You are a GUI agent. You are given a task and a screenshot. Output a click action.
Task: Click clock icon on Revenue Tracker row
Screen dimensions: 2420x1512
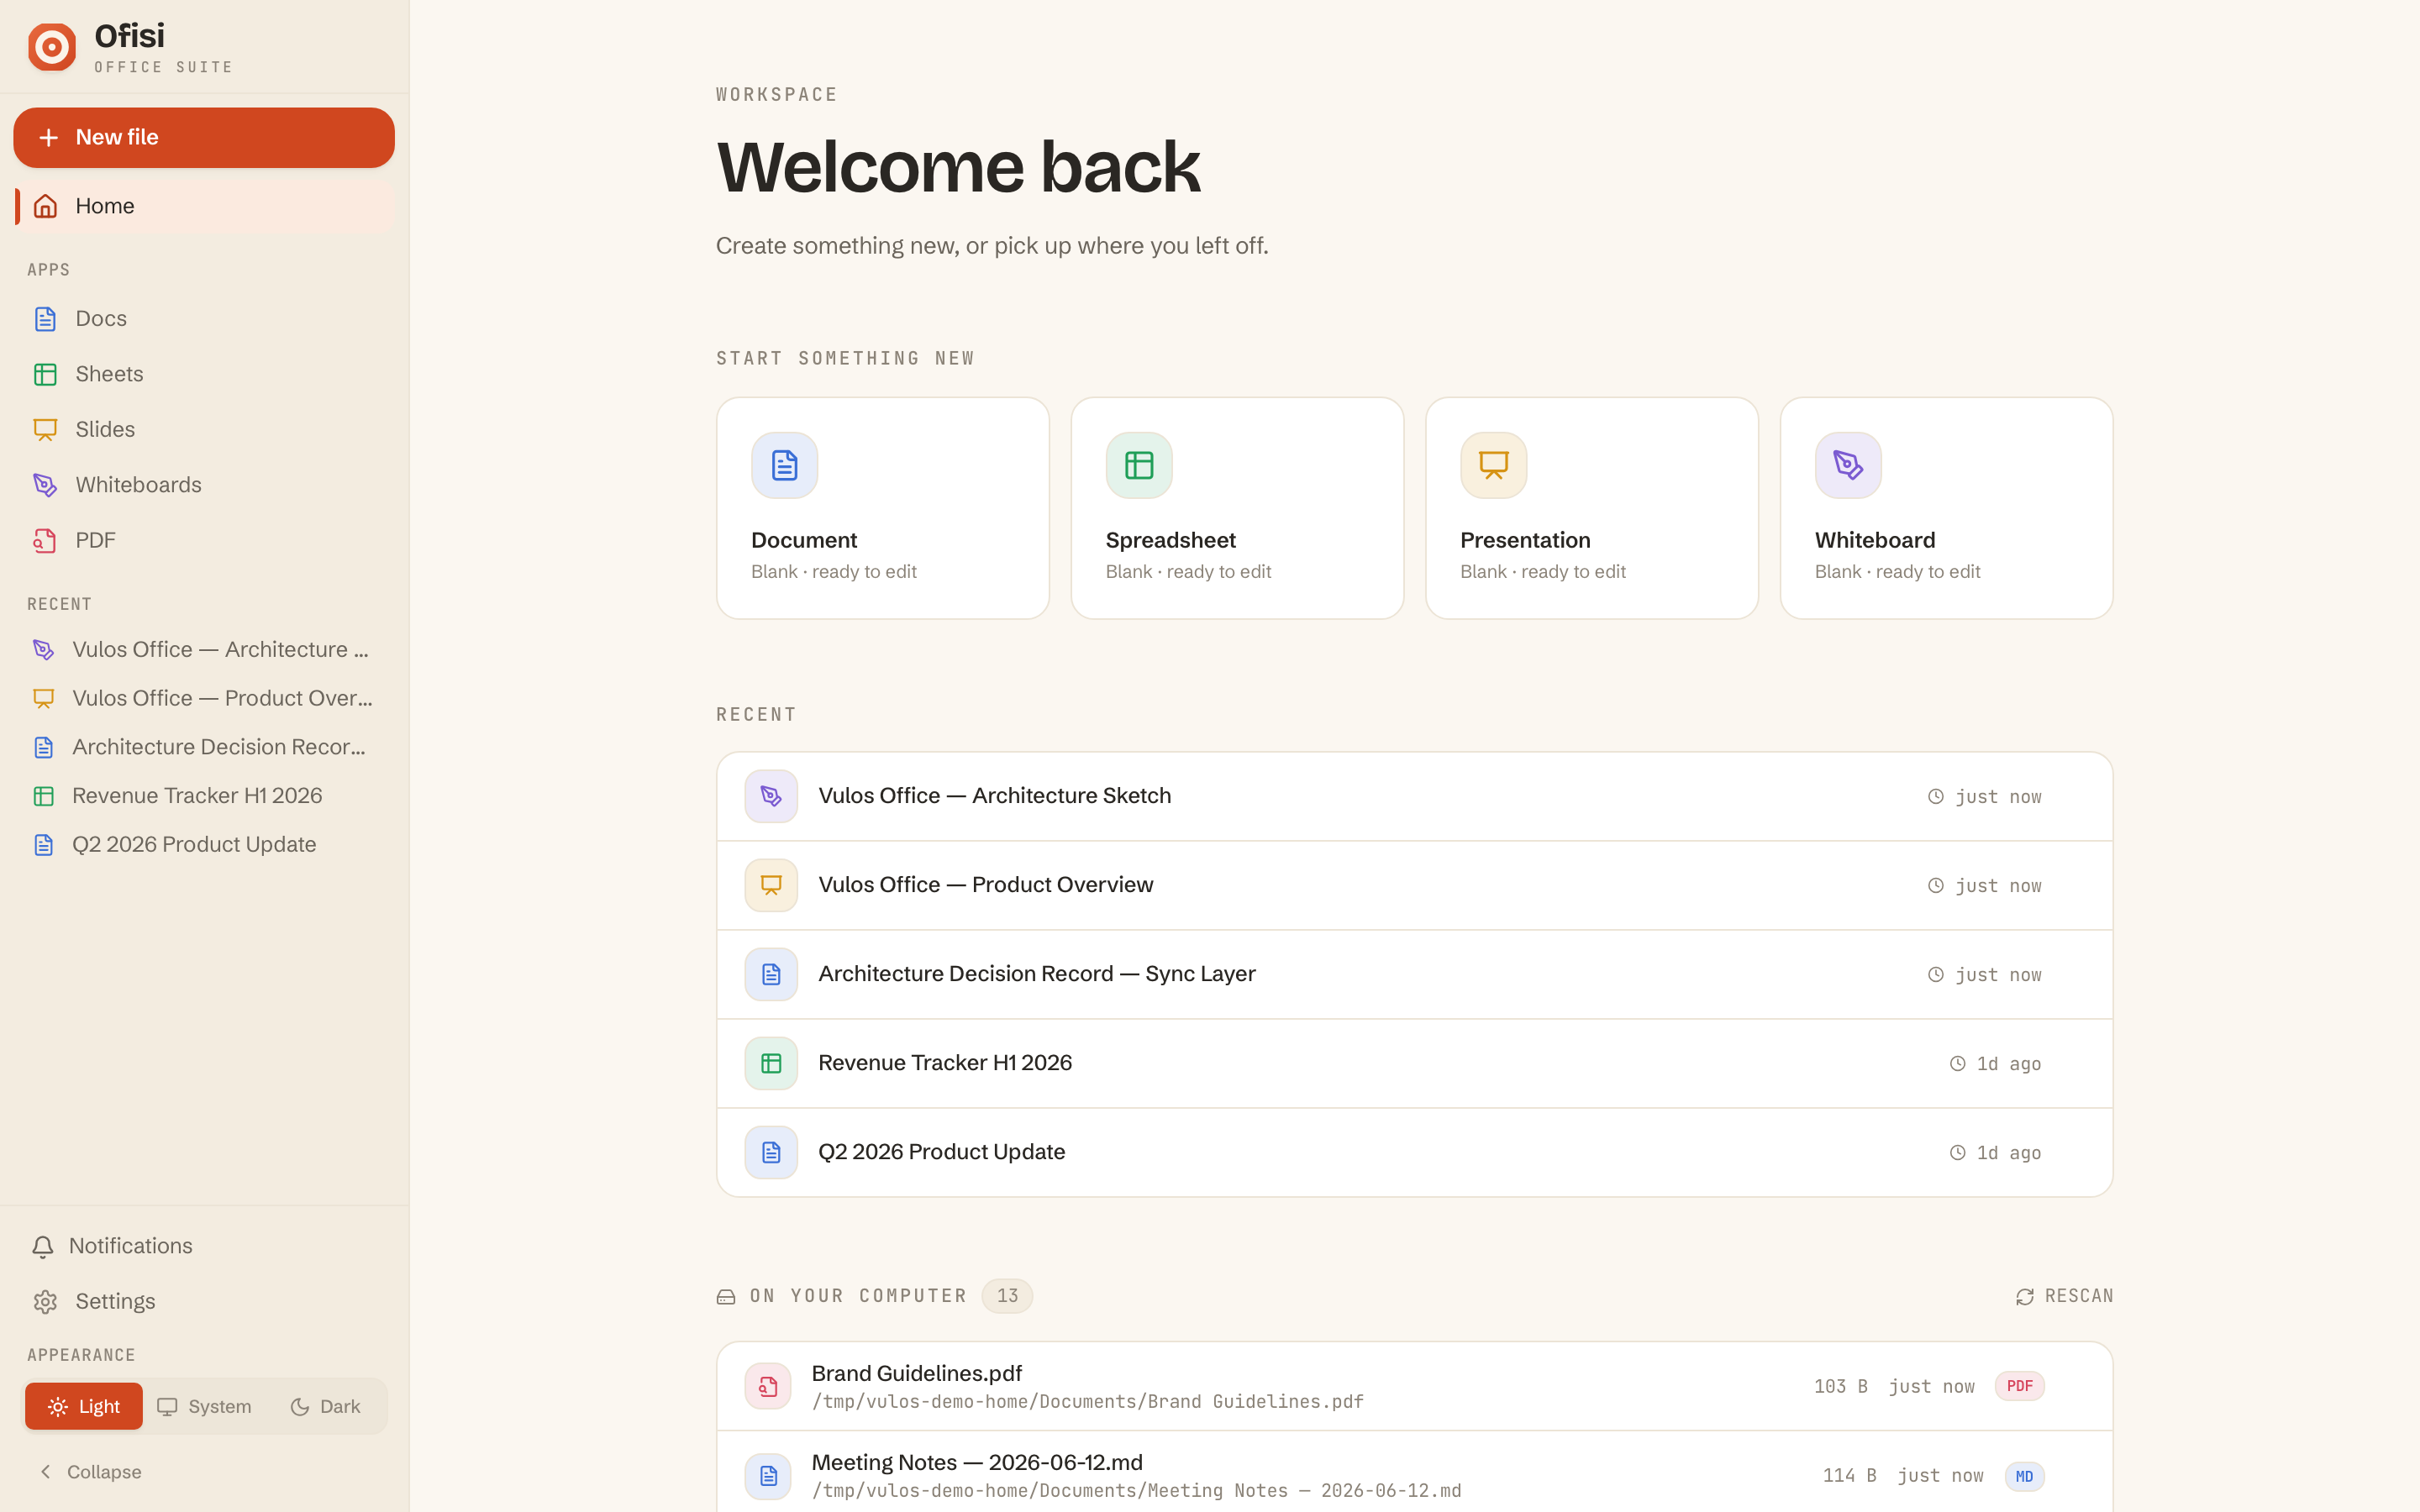point(1958,1064)
